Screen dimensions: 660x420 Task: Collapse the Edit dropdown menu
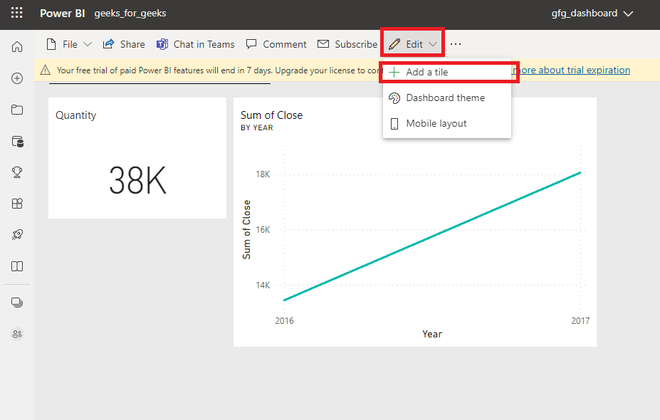[412, 44]
